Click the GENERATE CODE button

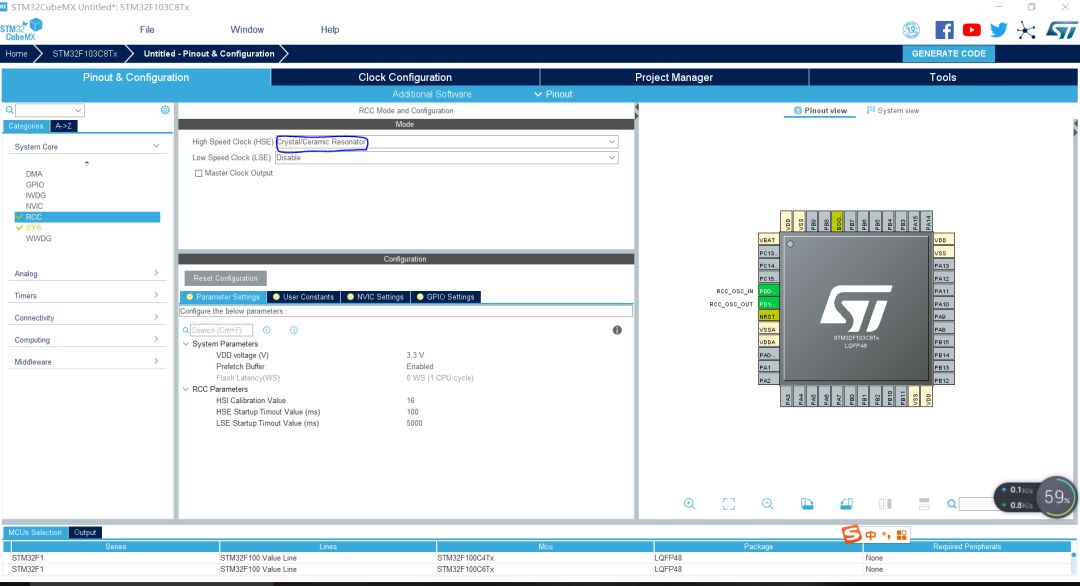[948, 54]
